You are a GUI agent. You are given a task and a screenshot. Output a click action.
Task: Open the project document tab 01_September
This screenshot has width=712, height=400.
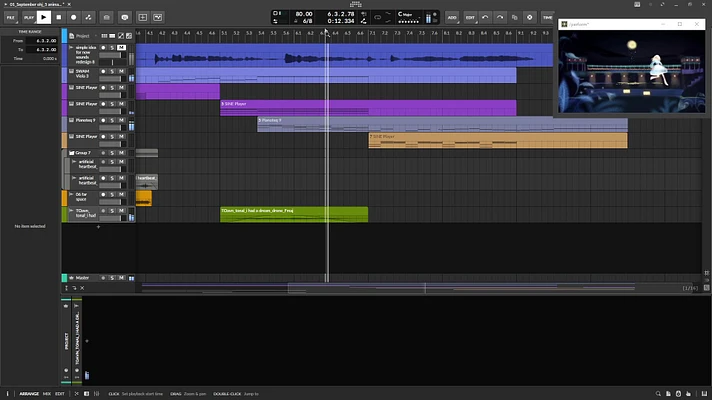click(35, 4)
